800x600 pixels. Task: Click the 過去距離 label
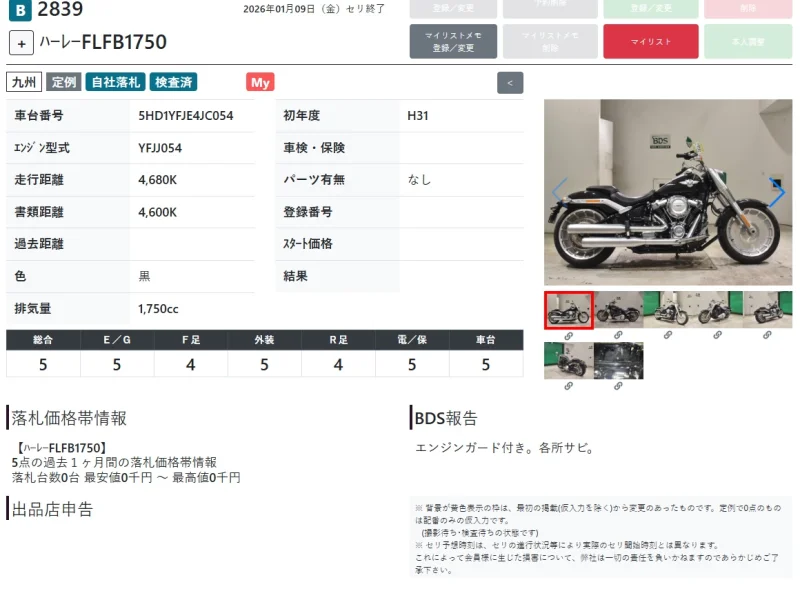39,244
